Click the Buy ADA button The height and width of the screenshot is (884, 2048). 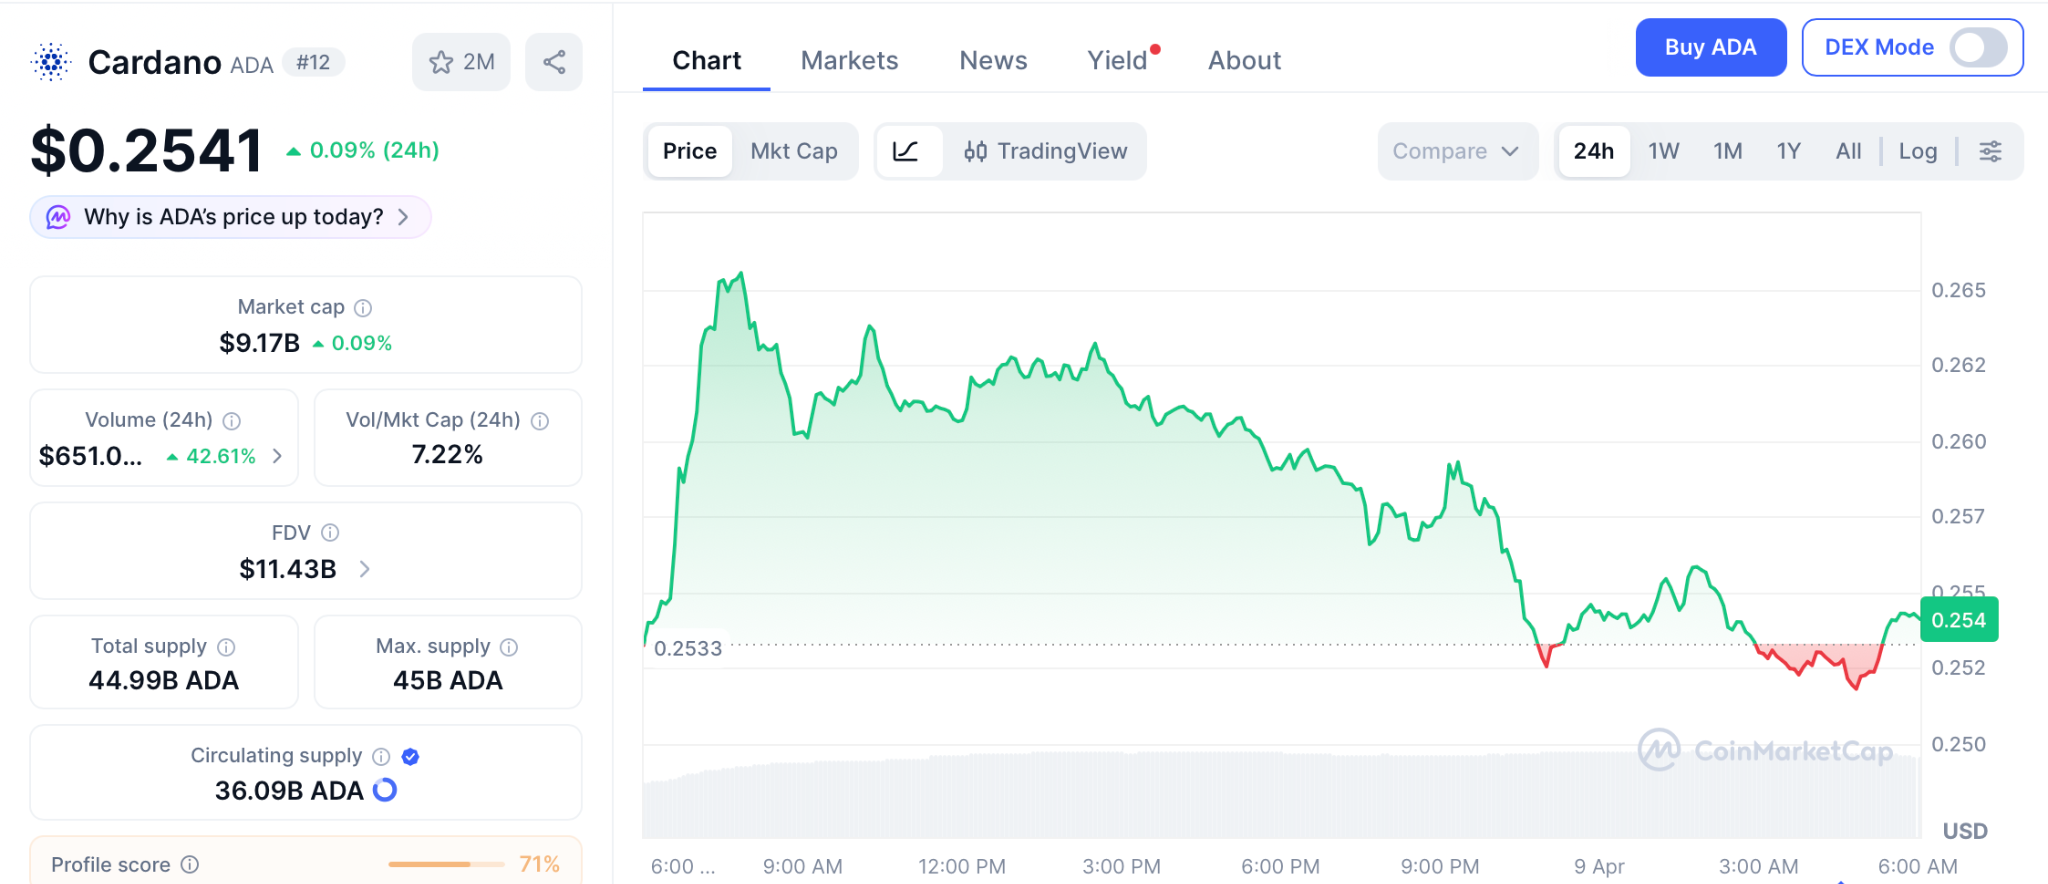click(1710, 47)
